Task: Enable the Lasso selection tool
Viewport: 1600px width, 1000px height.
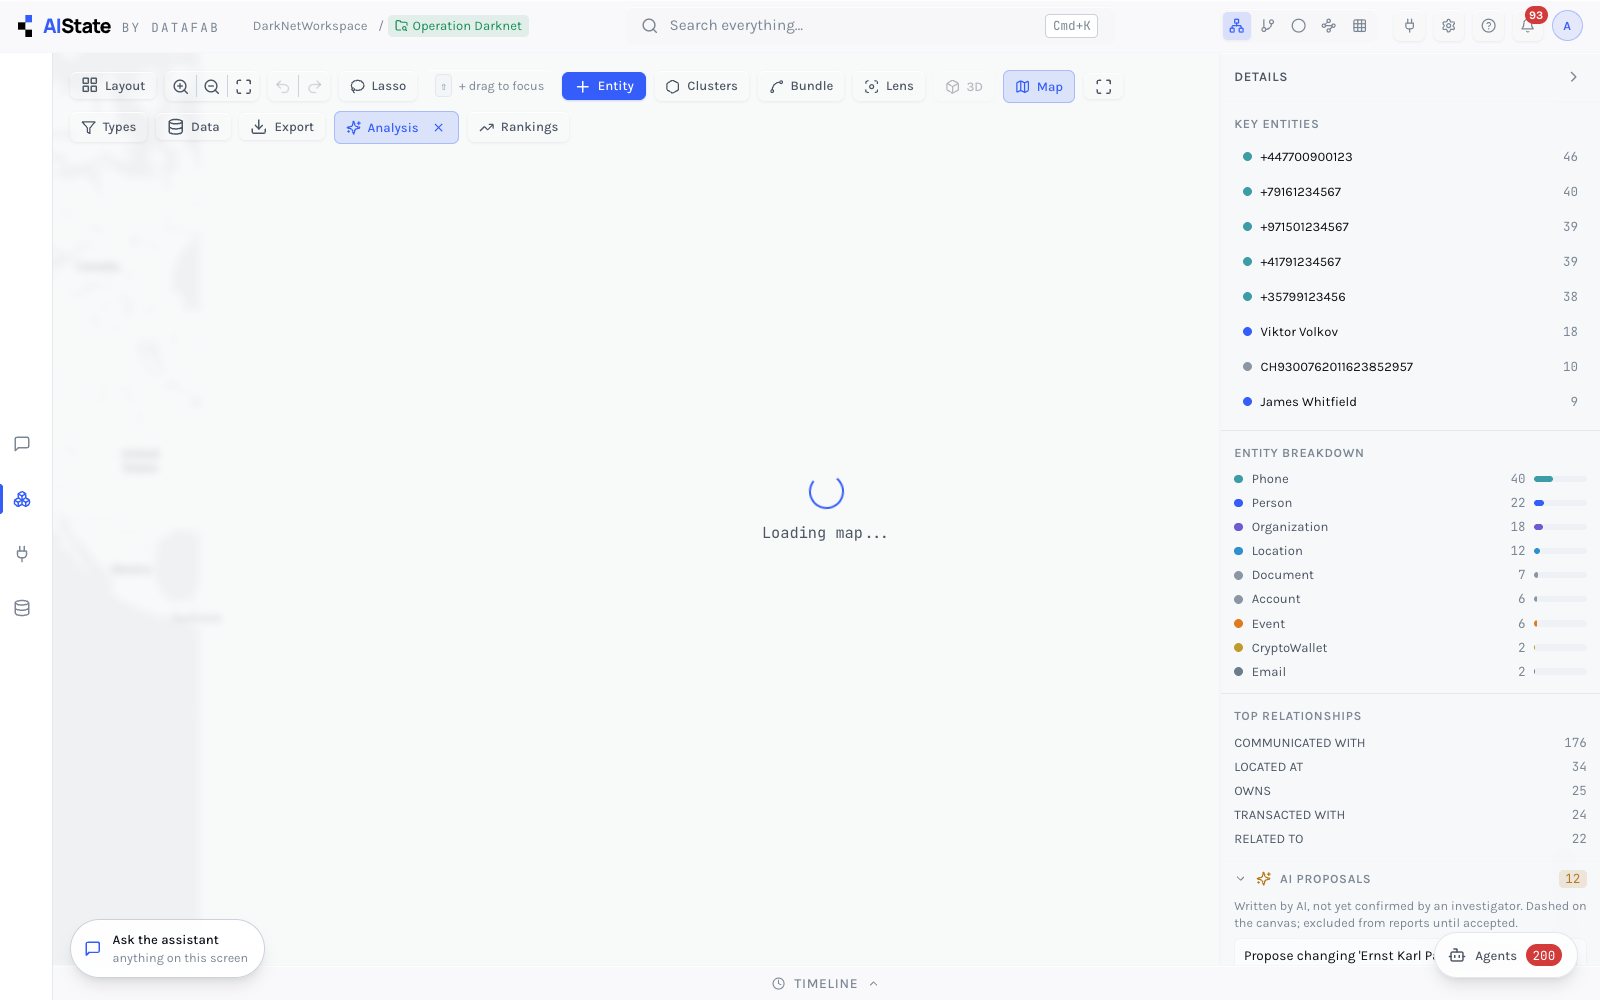Action: point(378,87)
